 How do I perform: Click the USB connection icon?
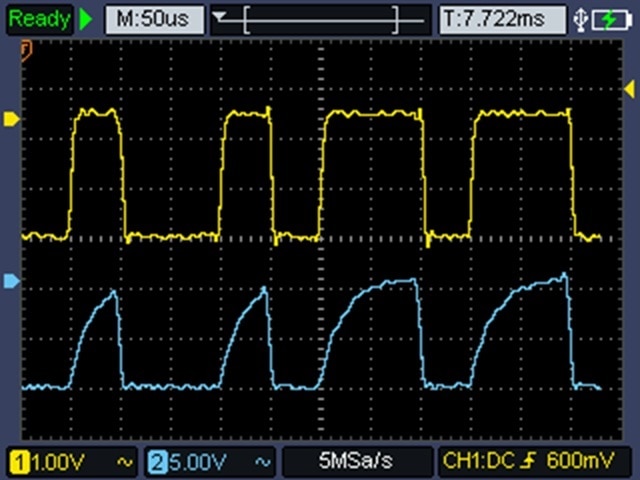tap(580, 20)
